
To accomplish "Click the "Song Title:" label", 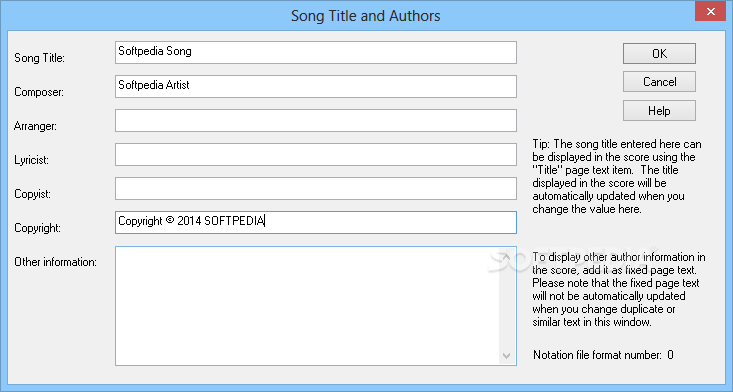I will point(39,58).
